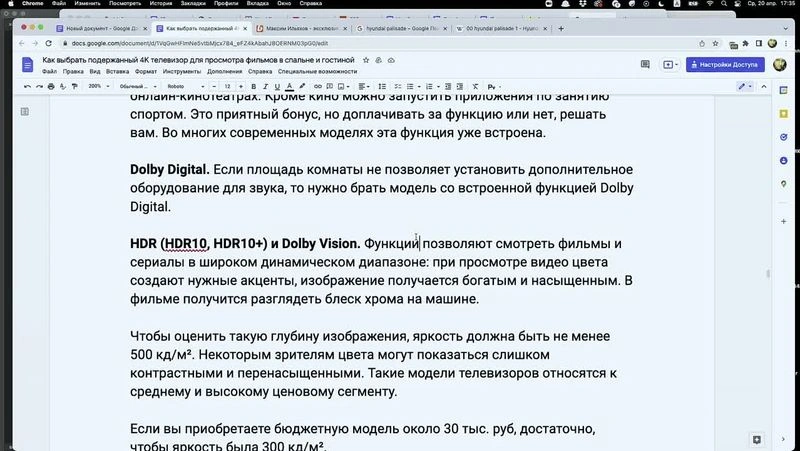This screenshot has height=451, width=800.
Task: Click Настройки Доступа share button
Action: pyautogui.click(x=725, y=65)
